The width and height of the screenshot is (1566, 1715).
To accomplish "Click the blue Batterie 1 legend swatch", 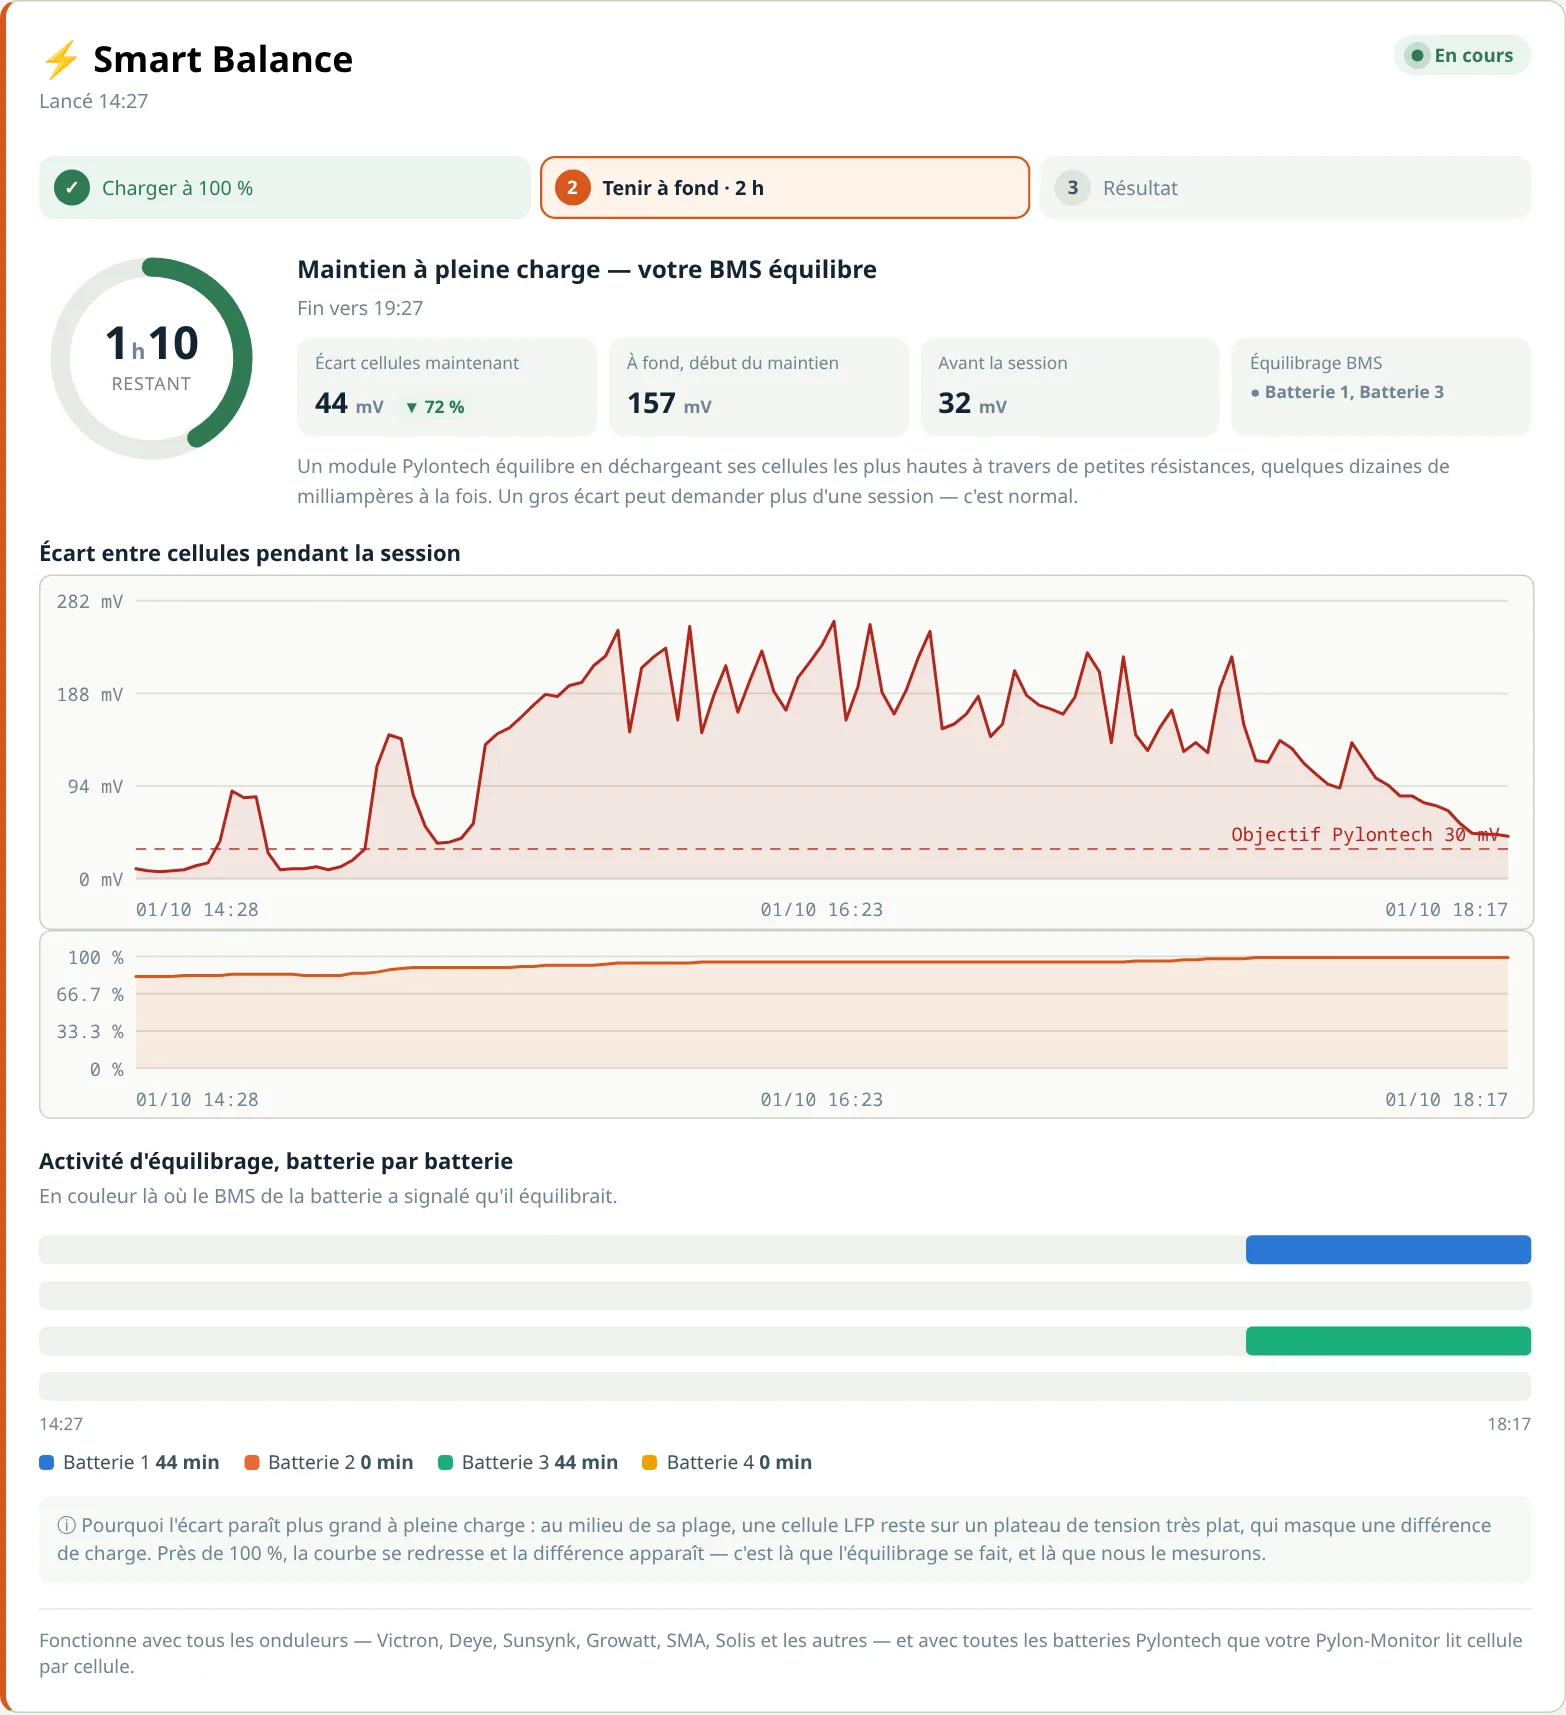I will point(46,1462).
